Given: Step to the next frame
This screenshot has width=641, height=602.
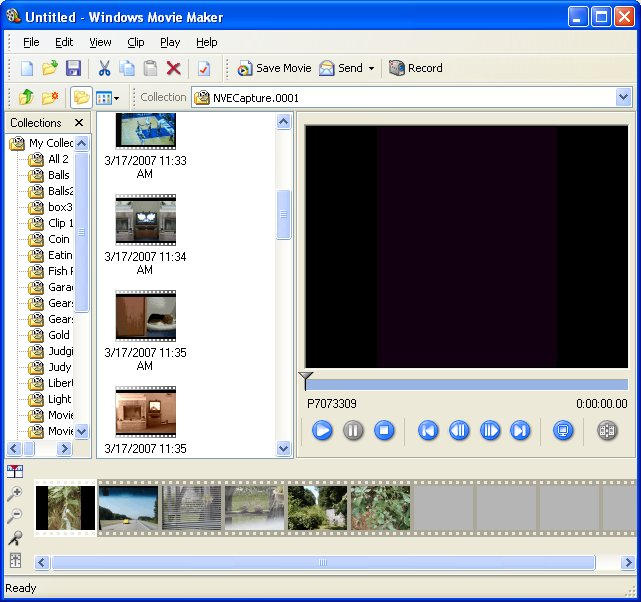Looking at the screenshot, I should [x=490, y=430].
